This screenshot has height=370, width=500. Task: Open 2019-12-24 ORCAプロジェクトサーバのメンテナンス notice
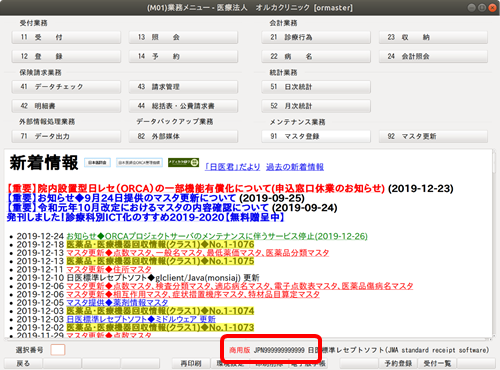(217, 236)
